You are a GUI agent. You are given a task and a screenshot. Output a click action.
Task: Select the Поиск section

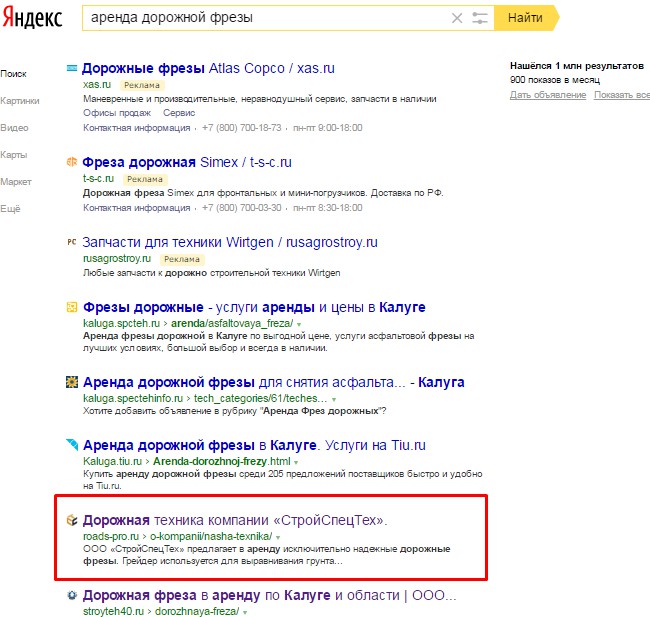click(13, 74)
